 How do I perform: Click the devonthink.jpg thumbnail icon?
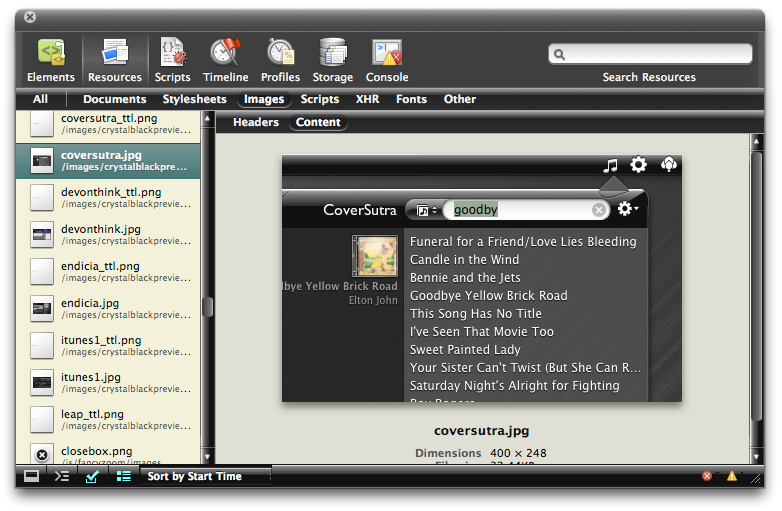pyautogui.click(x=42, y=234)
